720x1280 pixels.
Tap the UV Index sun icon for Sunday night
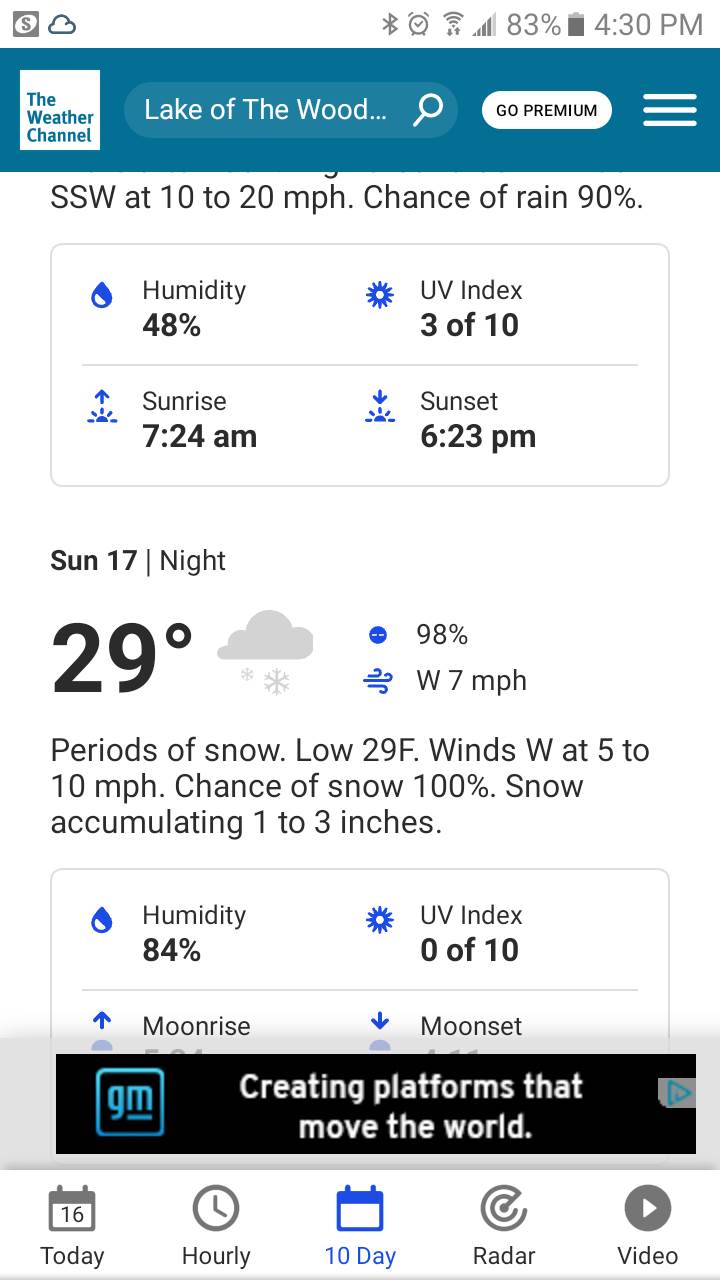tap(379, 921)
